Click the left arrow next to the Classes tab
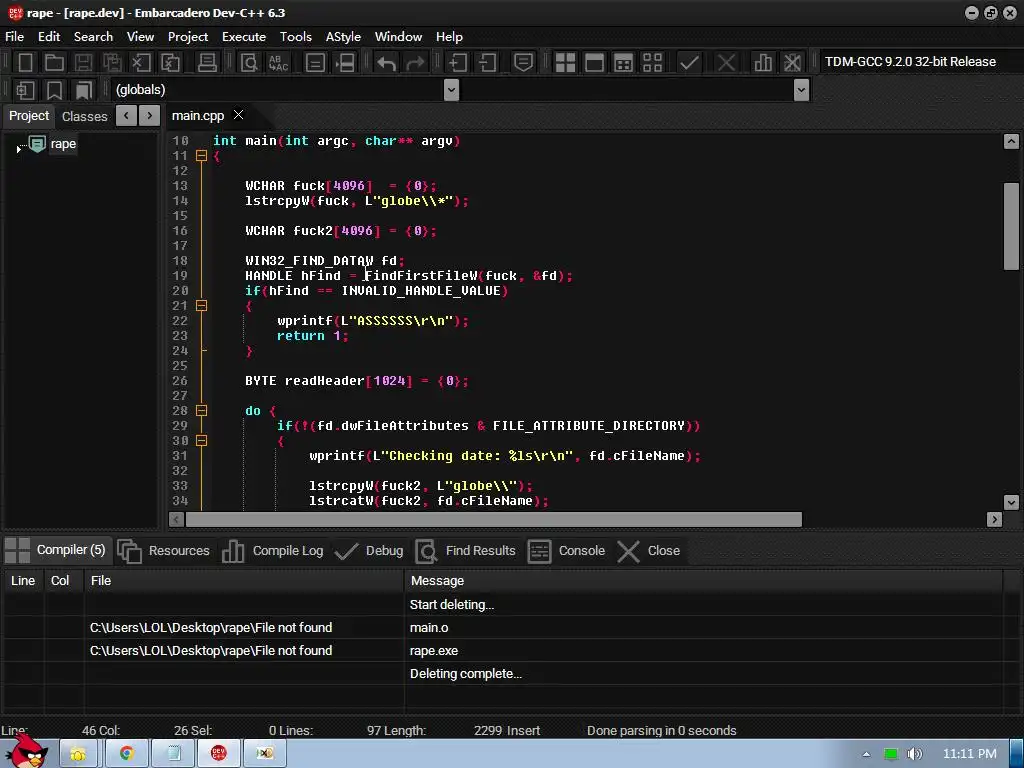This screenshot has height=768, width=1024. pyautogui.click(x=126, y=116)
